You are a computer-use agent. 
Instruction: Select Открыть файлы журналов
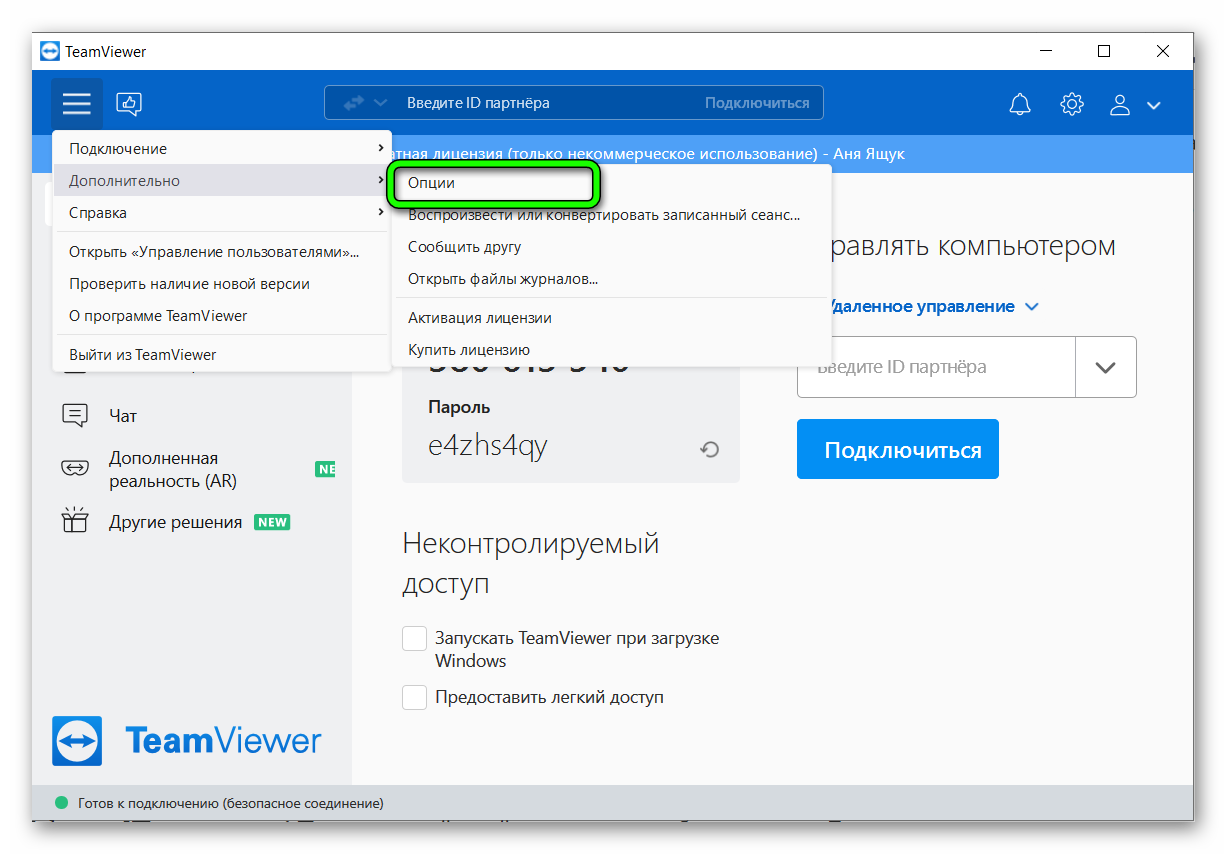[612, 279]
